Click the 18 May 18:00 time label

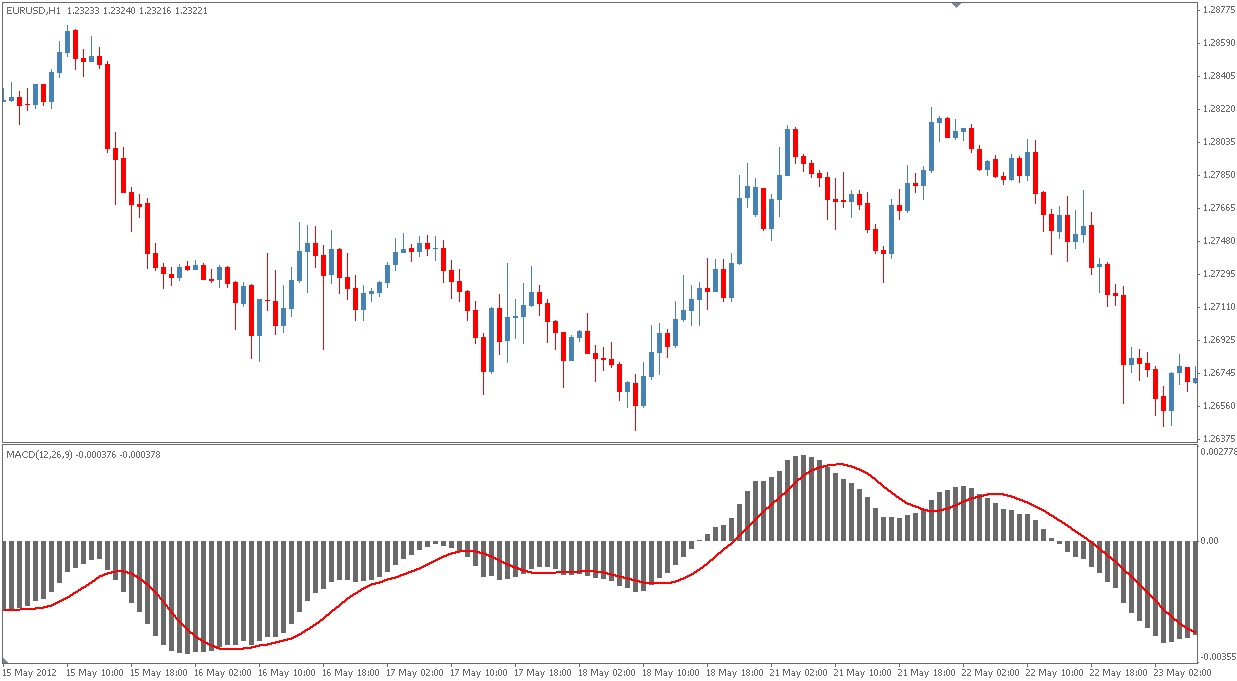coord(736,673)
